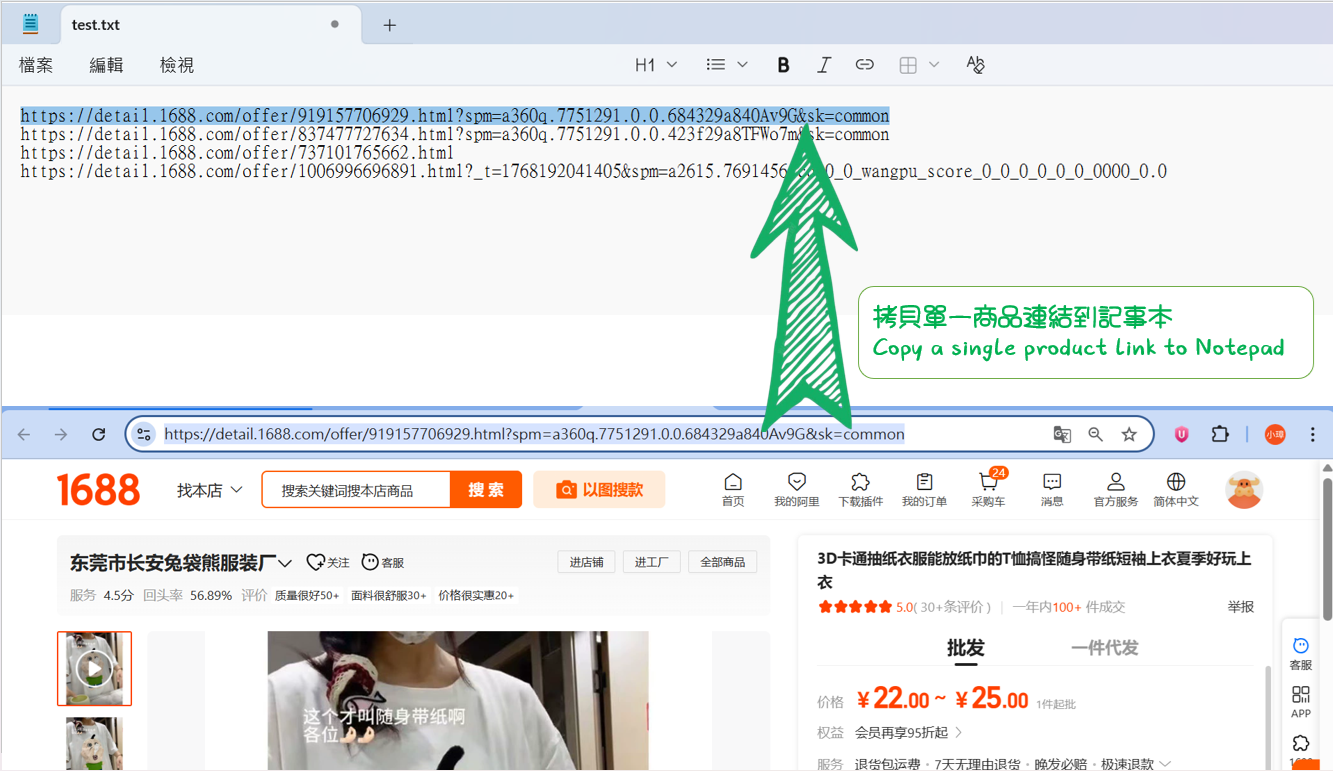Expand the 找本店 search scope dropdown
The height and width of the screenshot is (771, 1333).
coord(209,490)
